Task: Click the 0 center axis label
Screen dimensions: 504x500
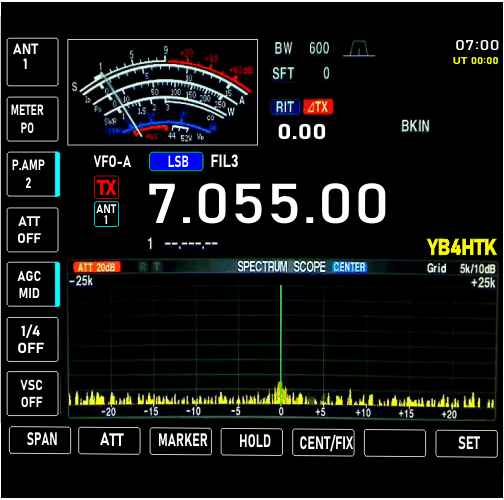Action: click(x=281, y=411)
